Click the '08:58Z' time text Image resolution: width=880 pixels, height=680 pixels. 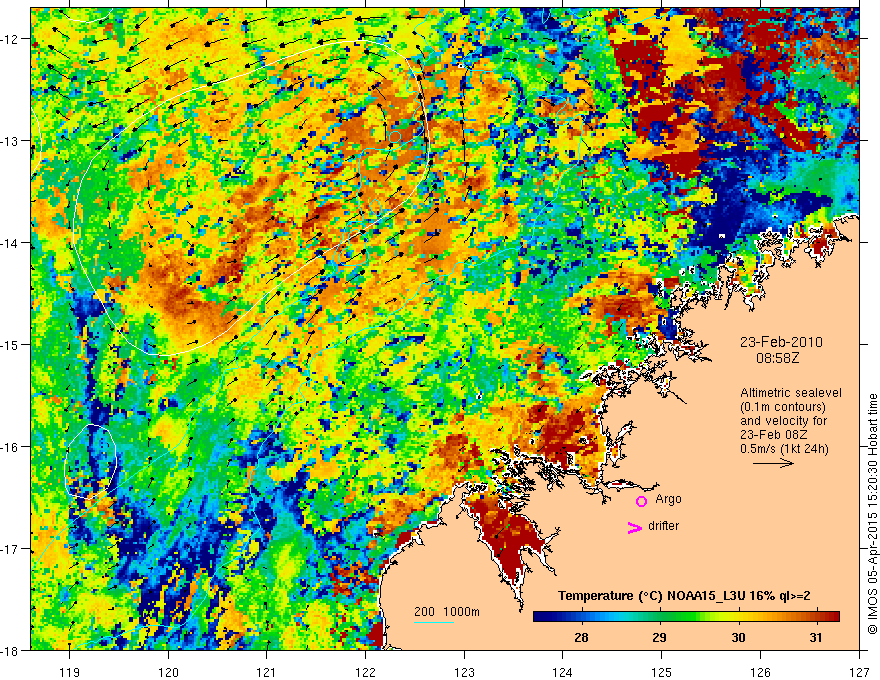(778, 357)
